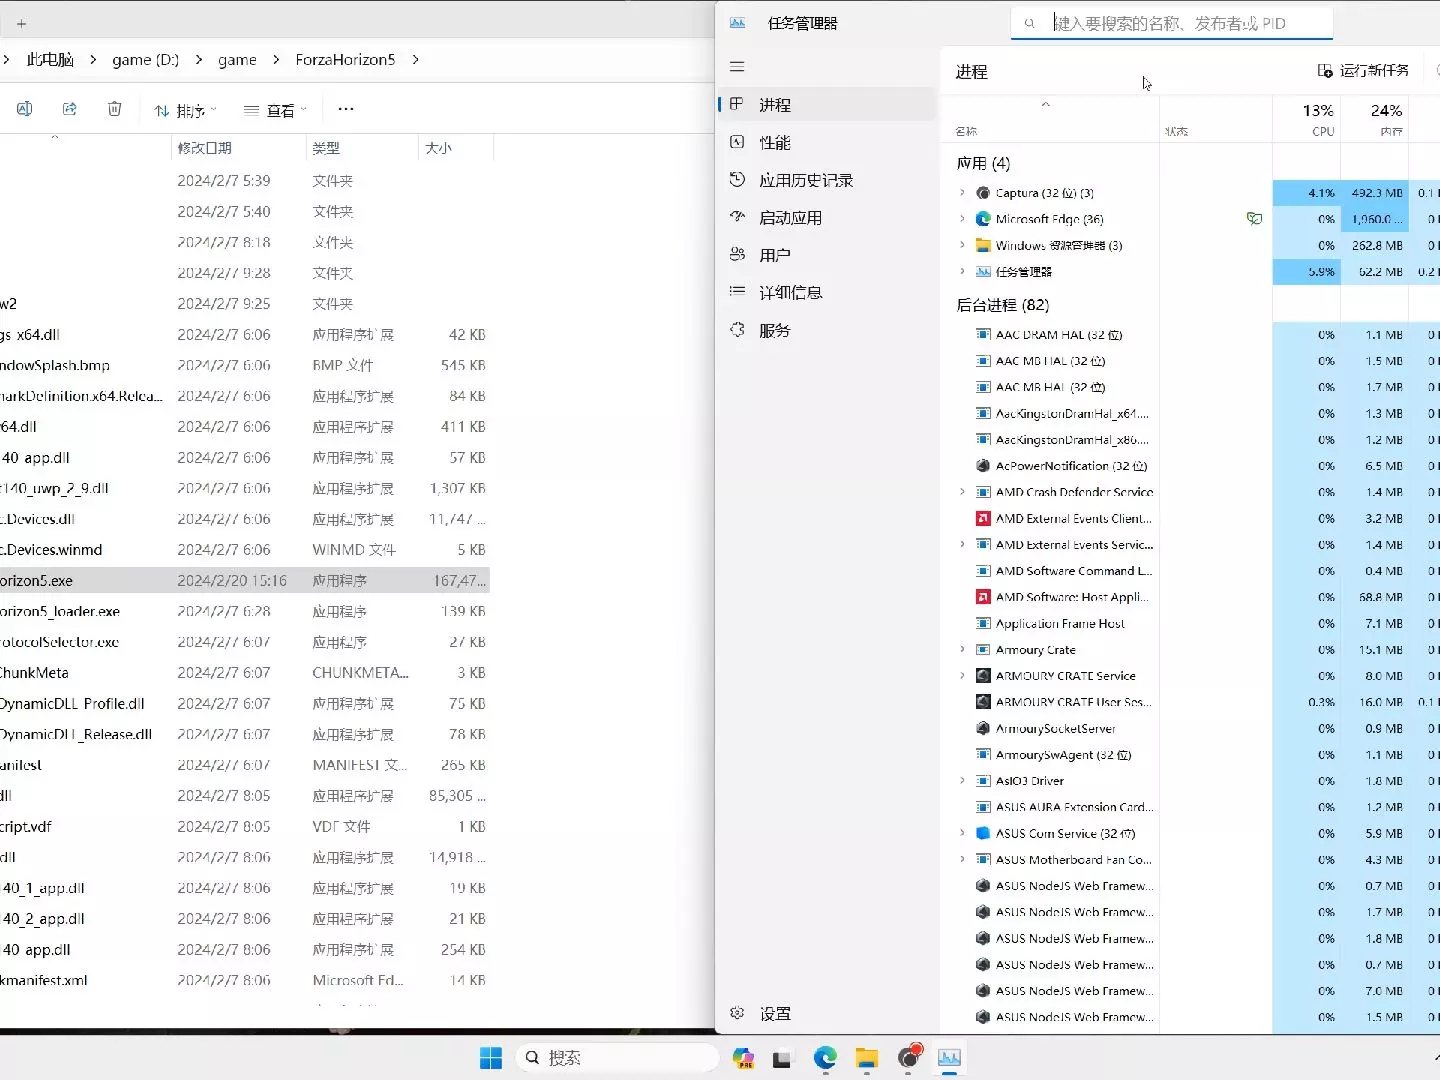The height and width of the screenshot is (1080, 1440).
Task: Open the 服务 tab
Action: tap(826, 331)
